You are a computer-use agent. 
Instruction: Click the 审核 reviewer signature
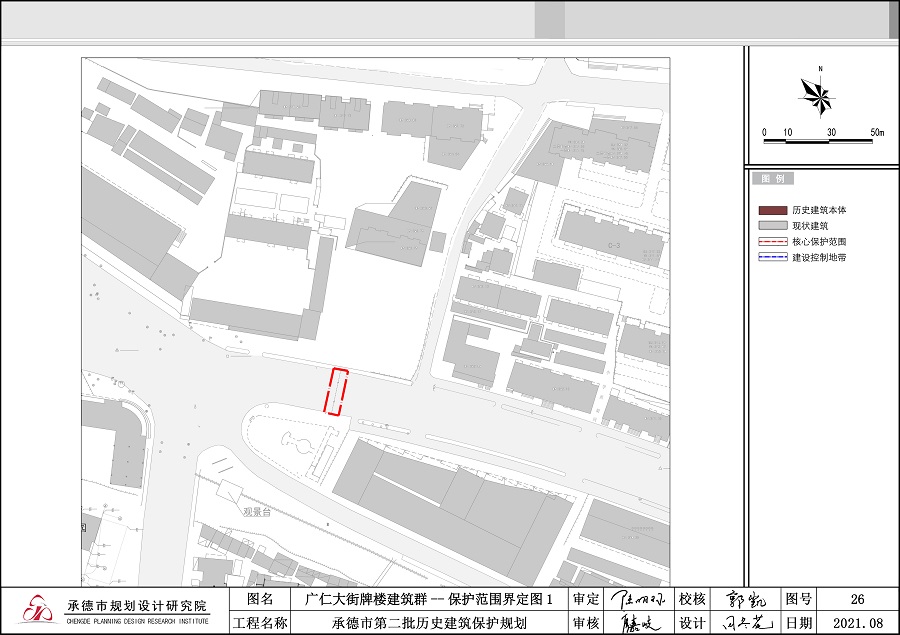click(636, 623)
